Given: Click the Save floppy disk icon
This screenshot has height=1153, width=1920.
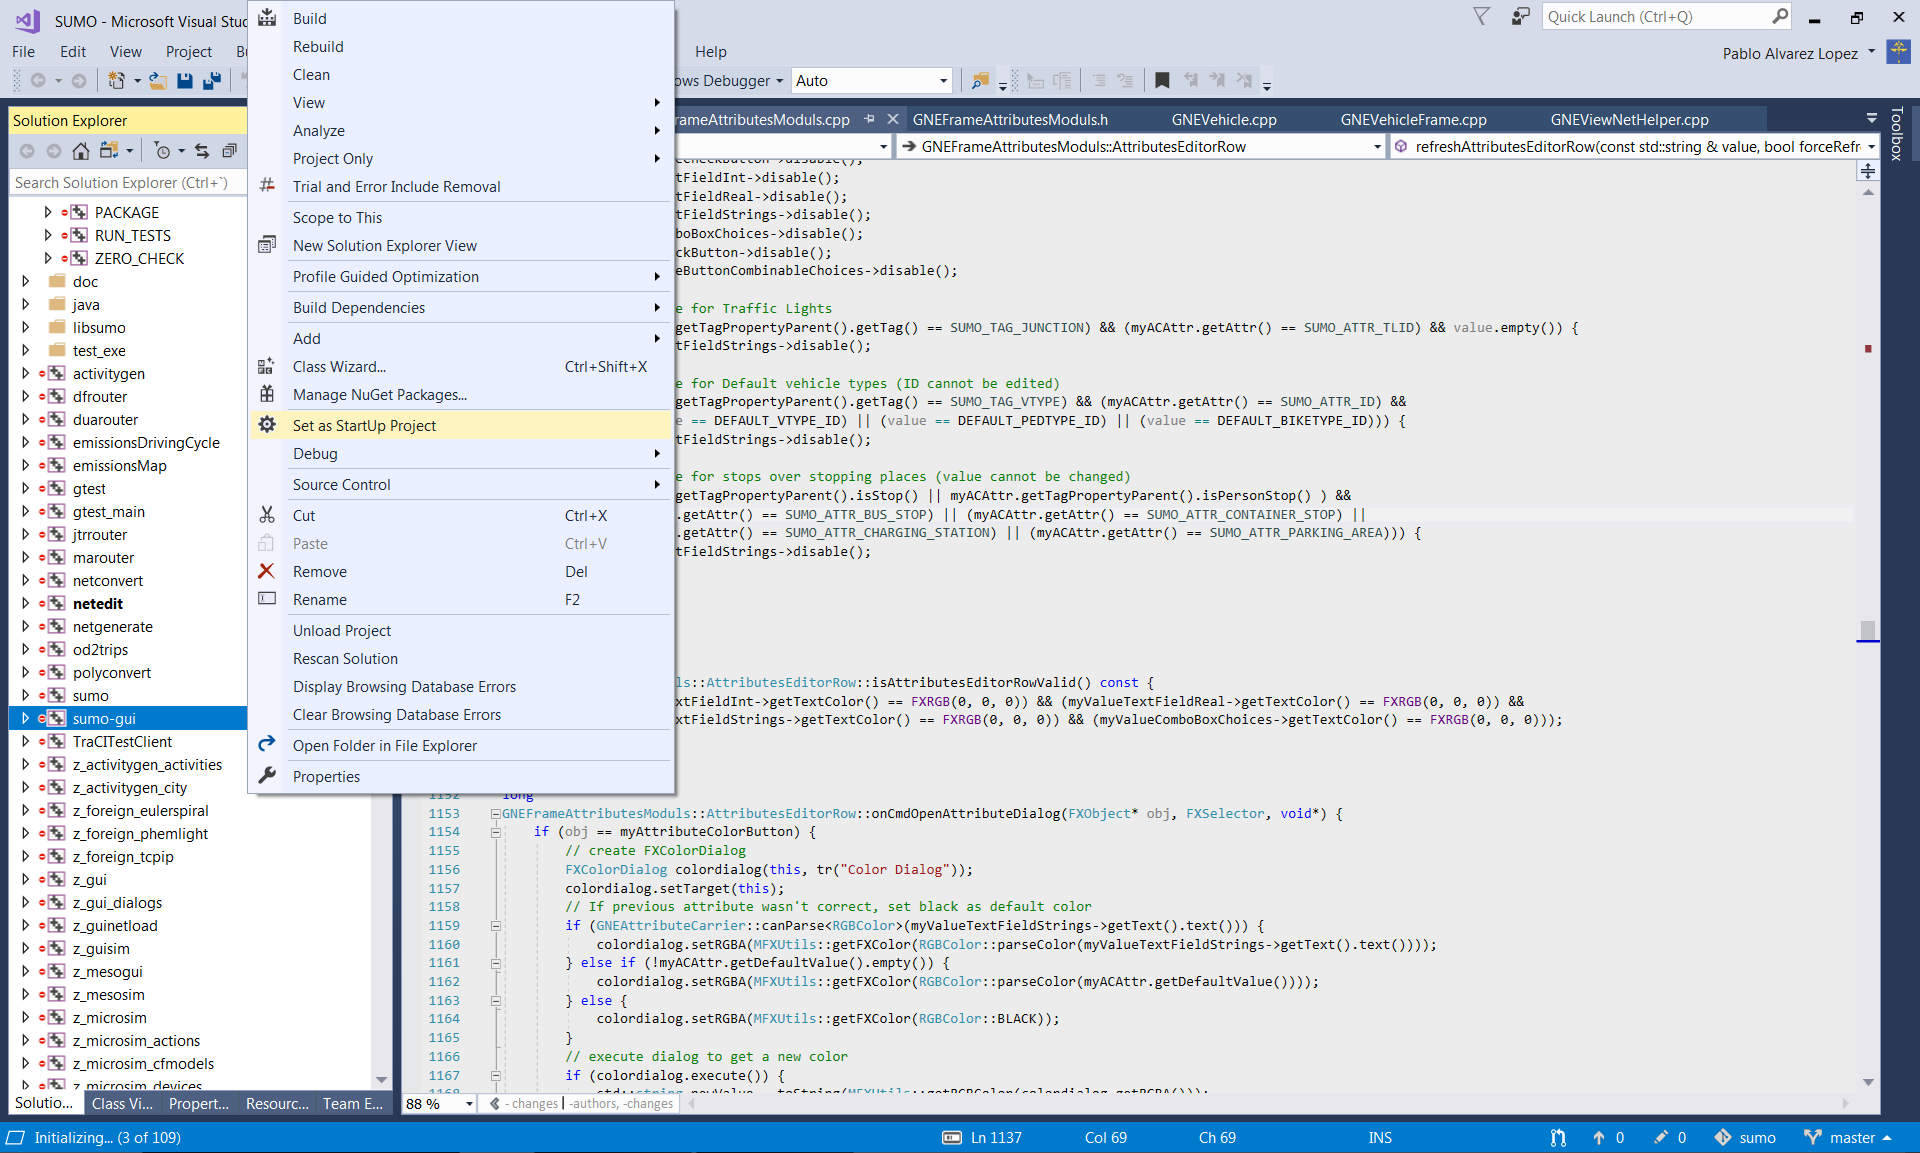Looking at the screenshot, I should 185,80.
